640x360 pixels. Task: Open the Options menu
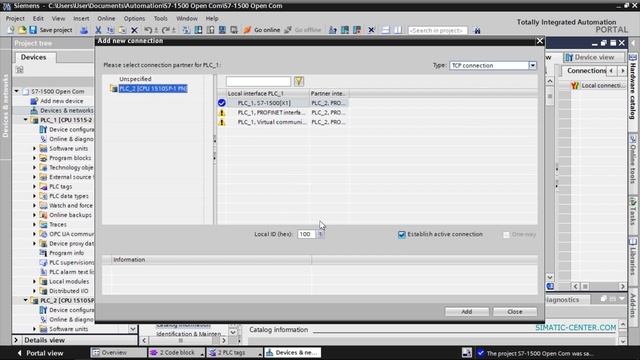click(134, 18)
